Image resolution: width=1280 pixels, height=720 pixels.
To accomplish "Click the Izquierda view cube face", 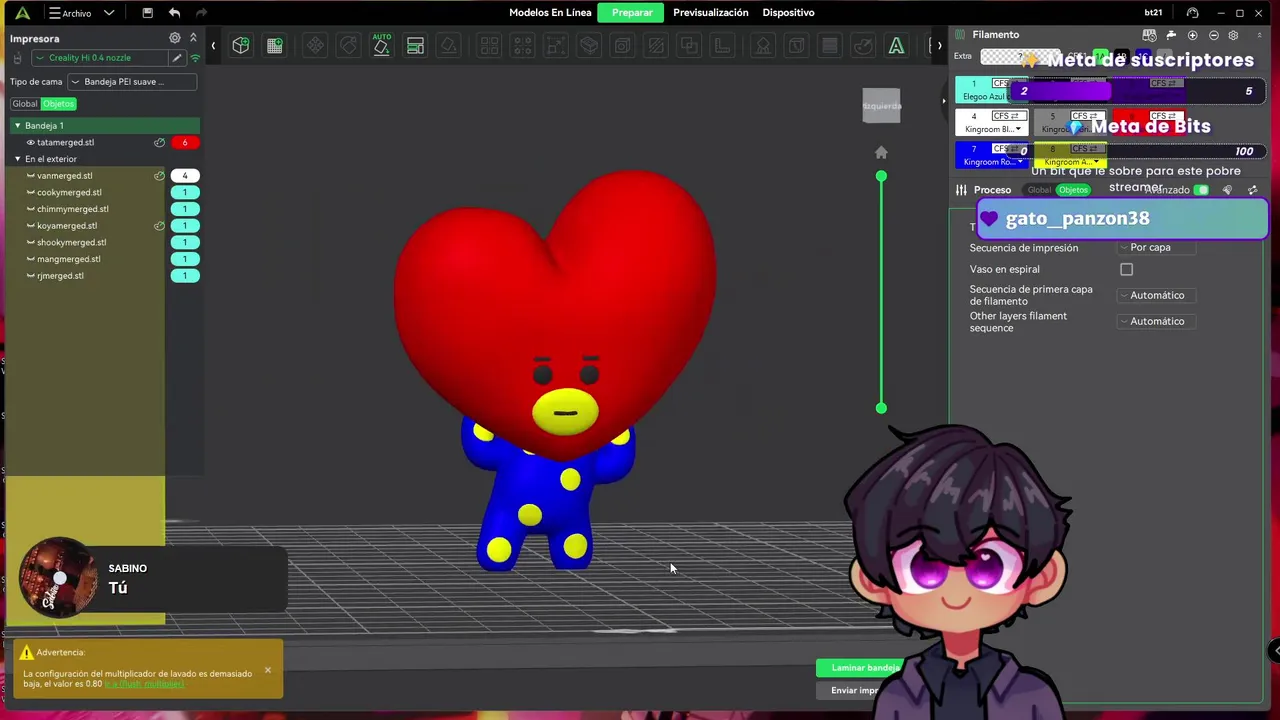I will click(882, 106).
